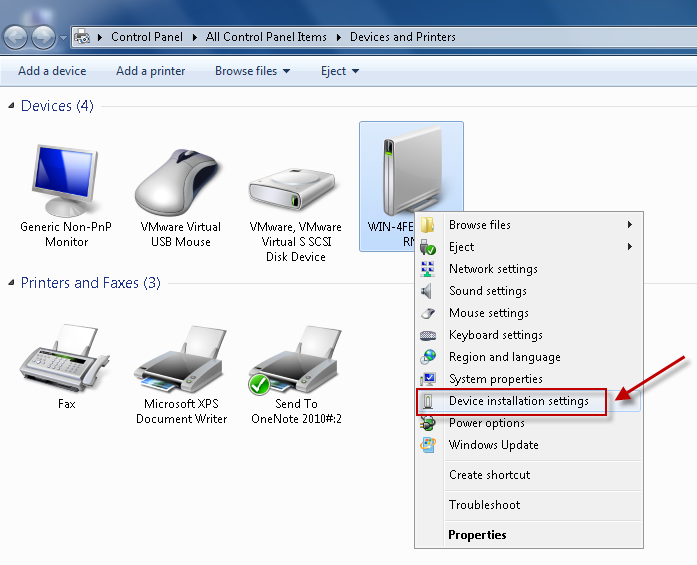Click the Printers and Faxes (3) heading
This screenshot has width=697, height=565.
(x=91, y=283)
